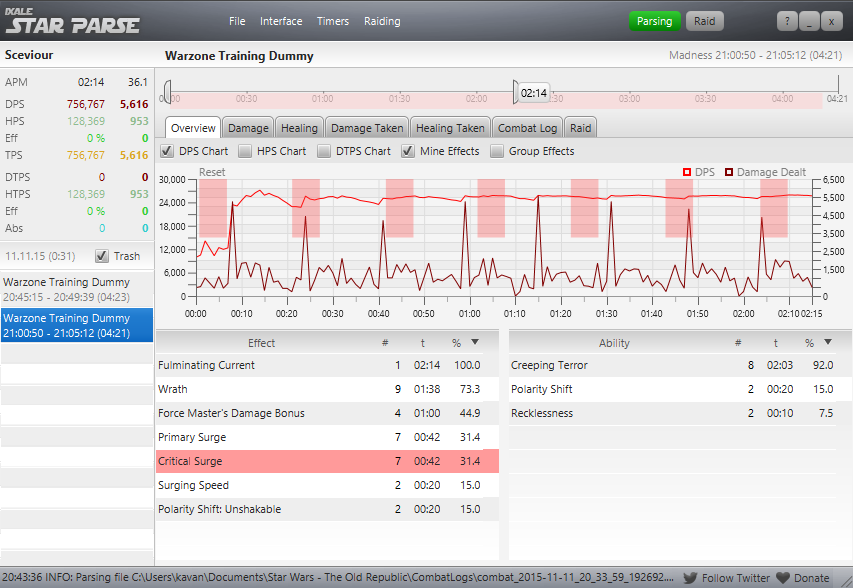
Task: Open the Timers menu
Action: click(332, 21)
